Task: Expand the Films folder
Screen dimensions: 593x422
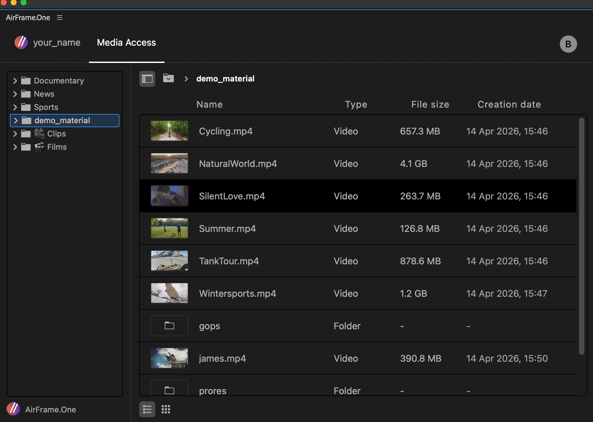Action: point(15,147)
